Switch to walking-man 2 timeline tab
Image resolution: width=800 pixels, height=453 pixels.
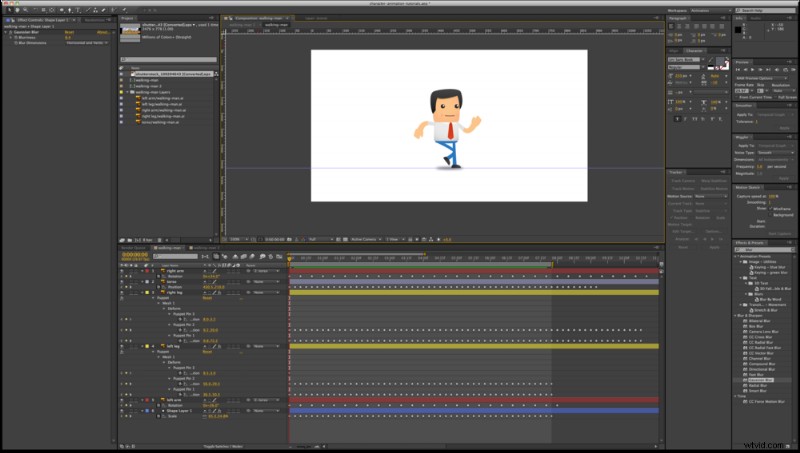point(205,248)
